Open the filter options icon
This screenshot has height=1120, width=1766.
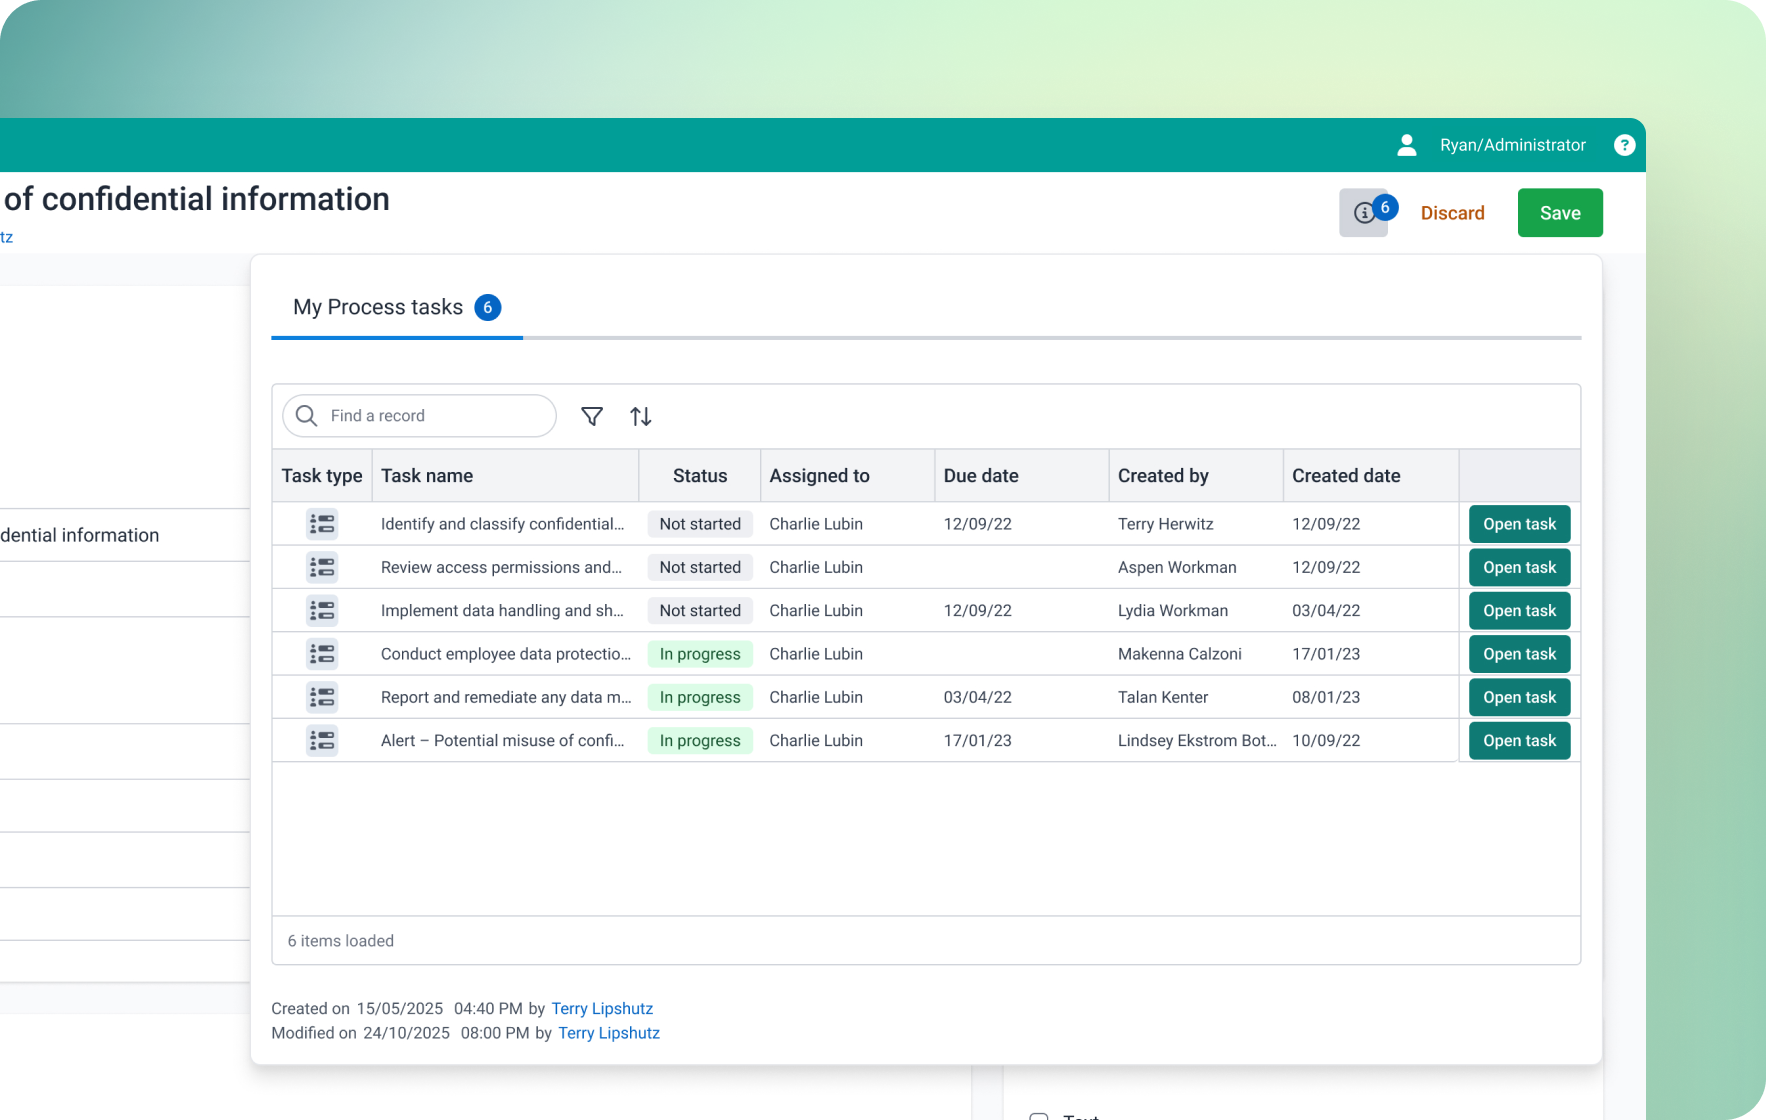pos(592,416)
